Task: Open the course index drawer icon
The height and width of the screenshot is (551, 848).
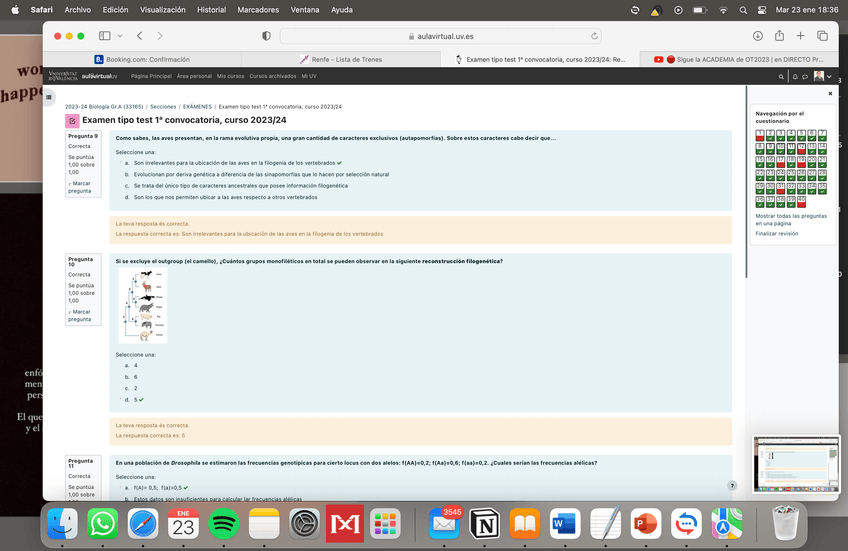Action: [49, 97]
